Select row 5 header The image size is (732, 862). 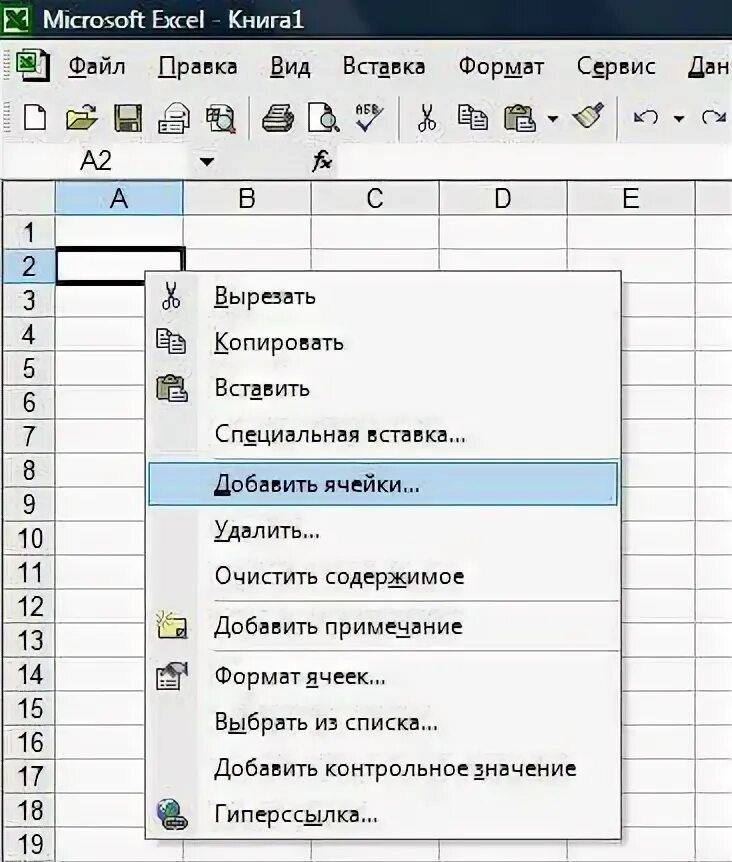click(29, 368)
